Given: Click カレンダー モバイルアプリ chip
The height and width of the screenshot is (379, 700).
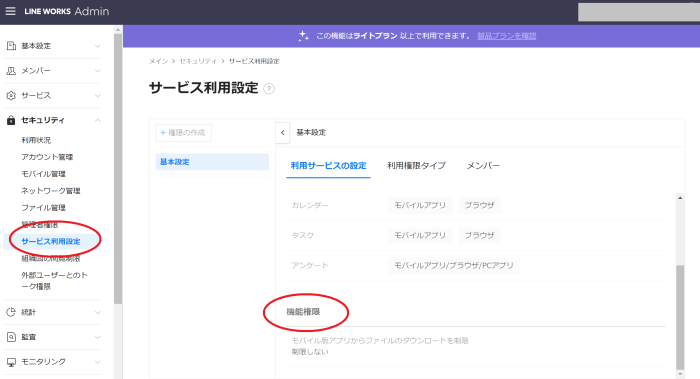Looking at the screenshot, I should click(x=420, y=205).
